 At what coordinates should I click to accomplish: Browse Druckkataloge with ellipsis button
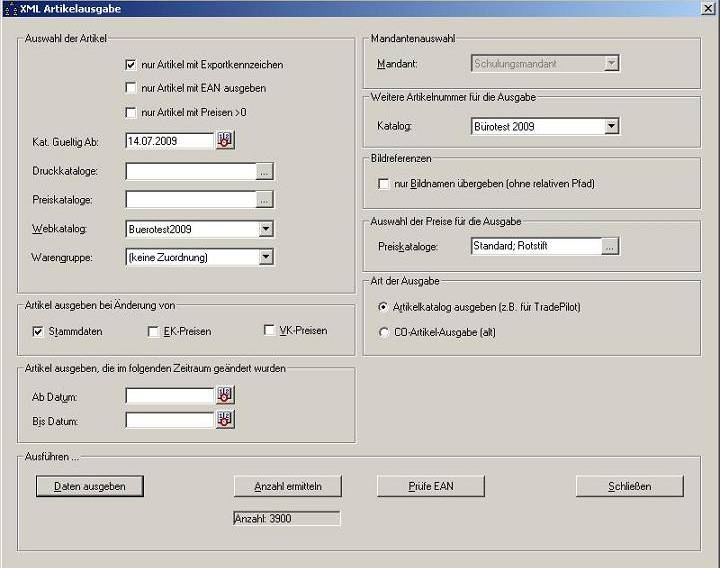[264, 172]
